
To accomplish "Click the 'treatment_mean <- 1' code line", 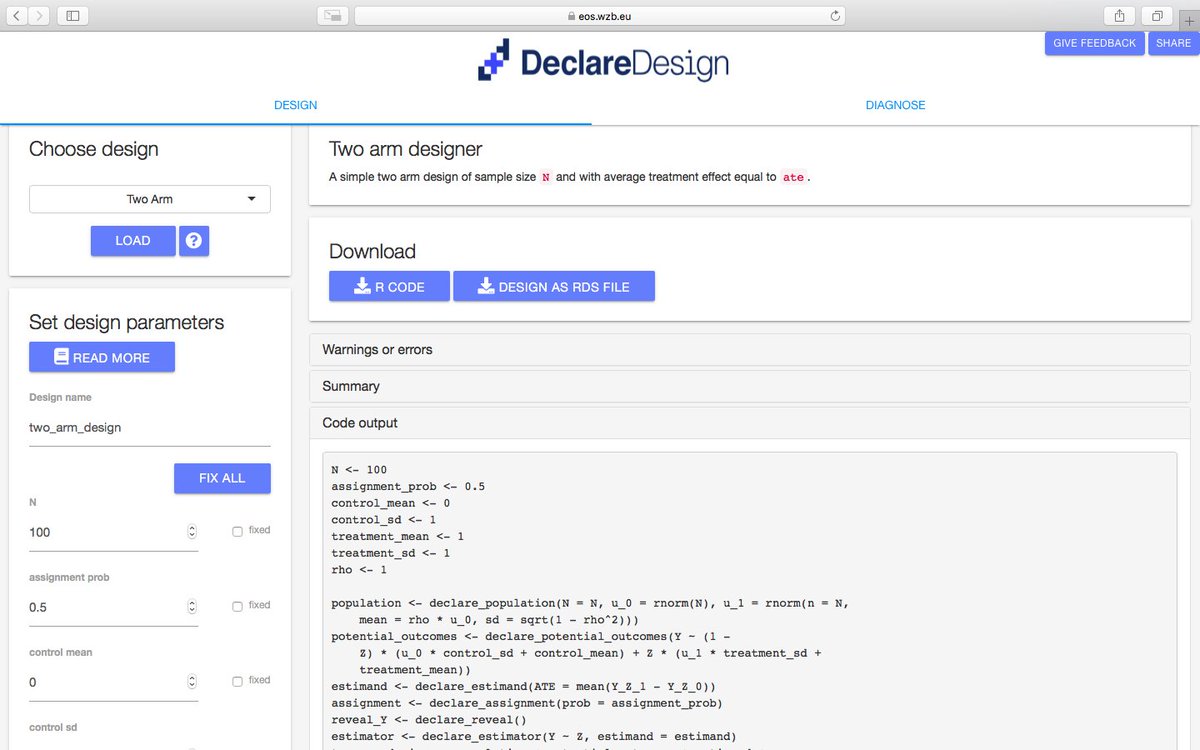I will coord(397,537).
